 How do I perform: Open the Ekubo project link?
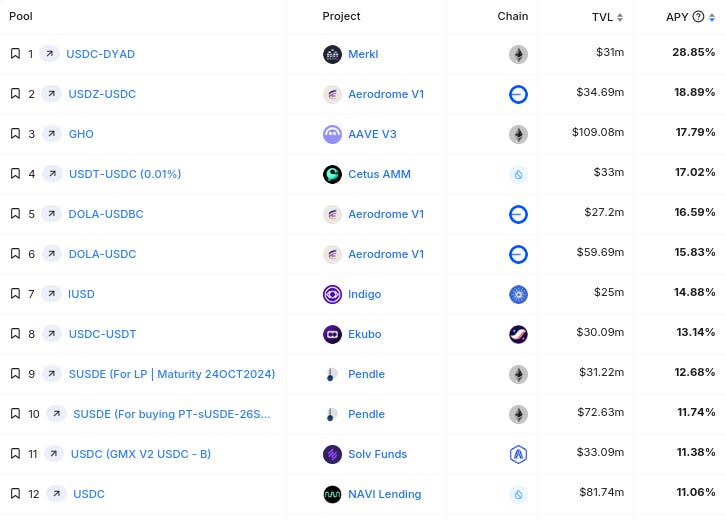(364, 334)
